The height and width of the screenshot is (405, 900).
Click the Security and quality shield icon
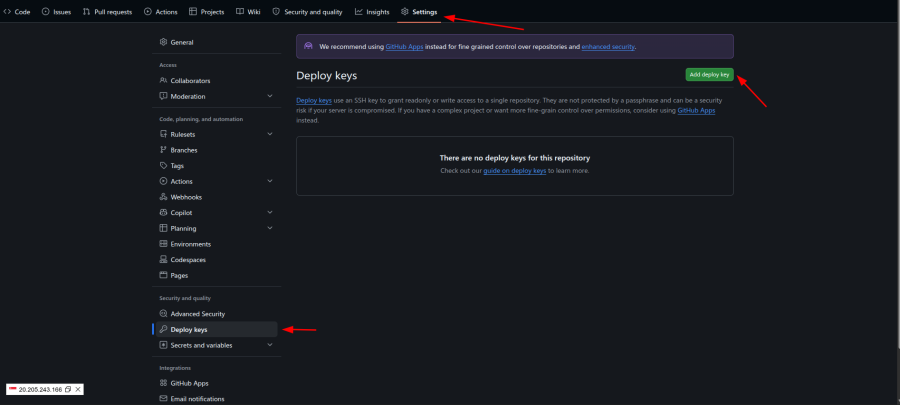tap(276, 11)
